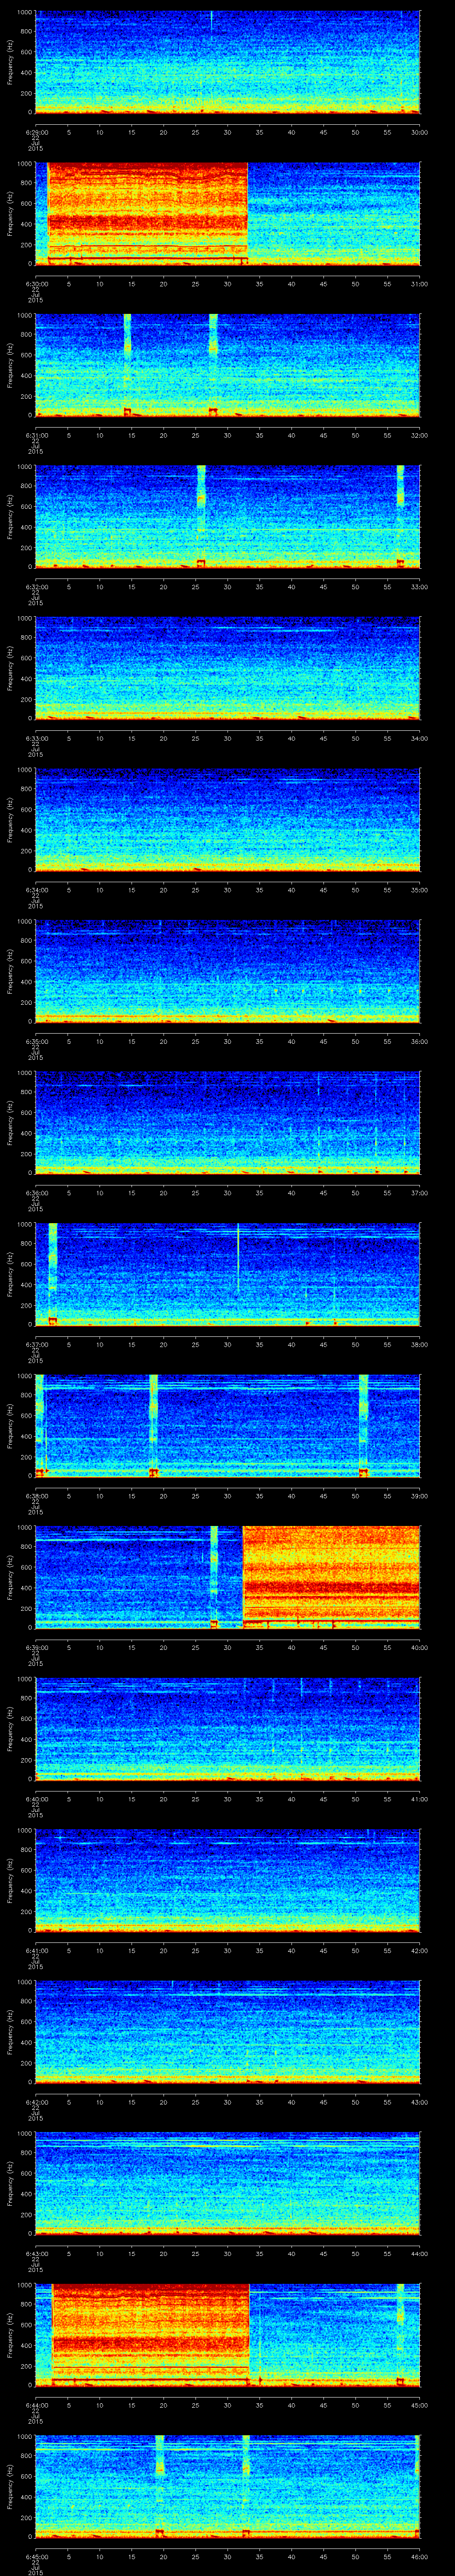Click the 6:42:00 start time label
Viewport: 455px width, 2576px height.
point(35,2102)
